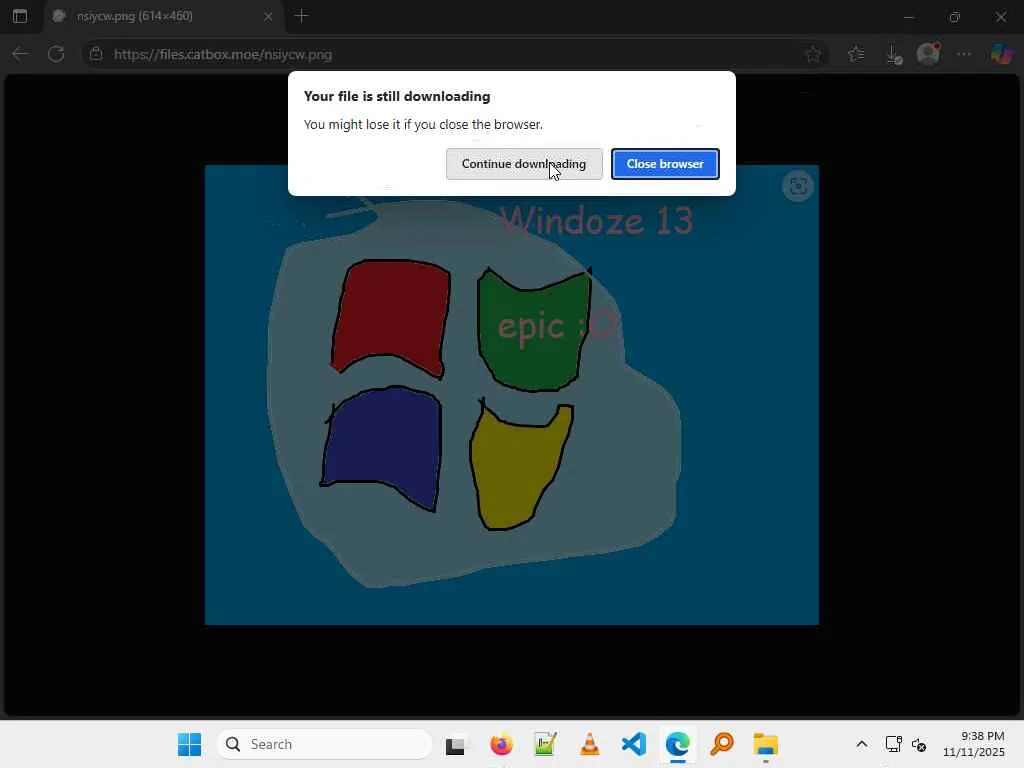Image resolution: width=1024 pixels, height=768 pixels.
Task: Launch Firefox from the taskbar
Action: tap(501, 744)
